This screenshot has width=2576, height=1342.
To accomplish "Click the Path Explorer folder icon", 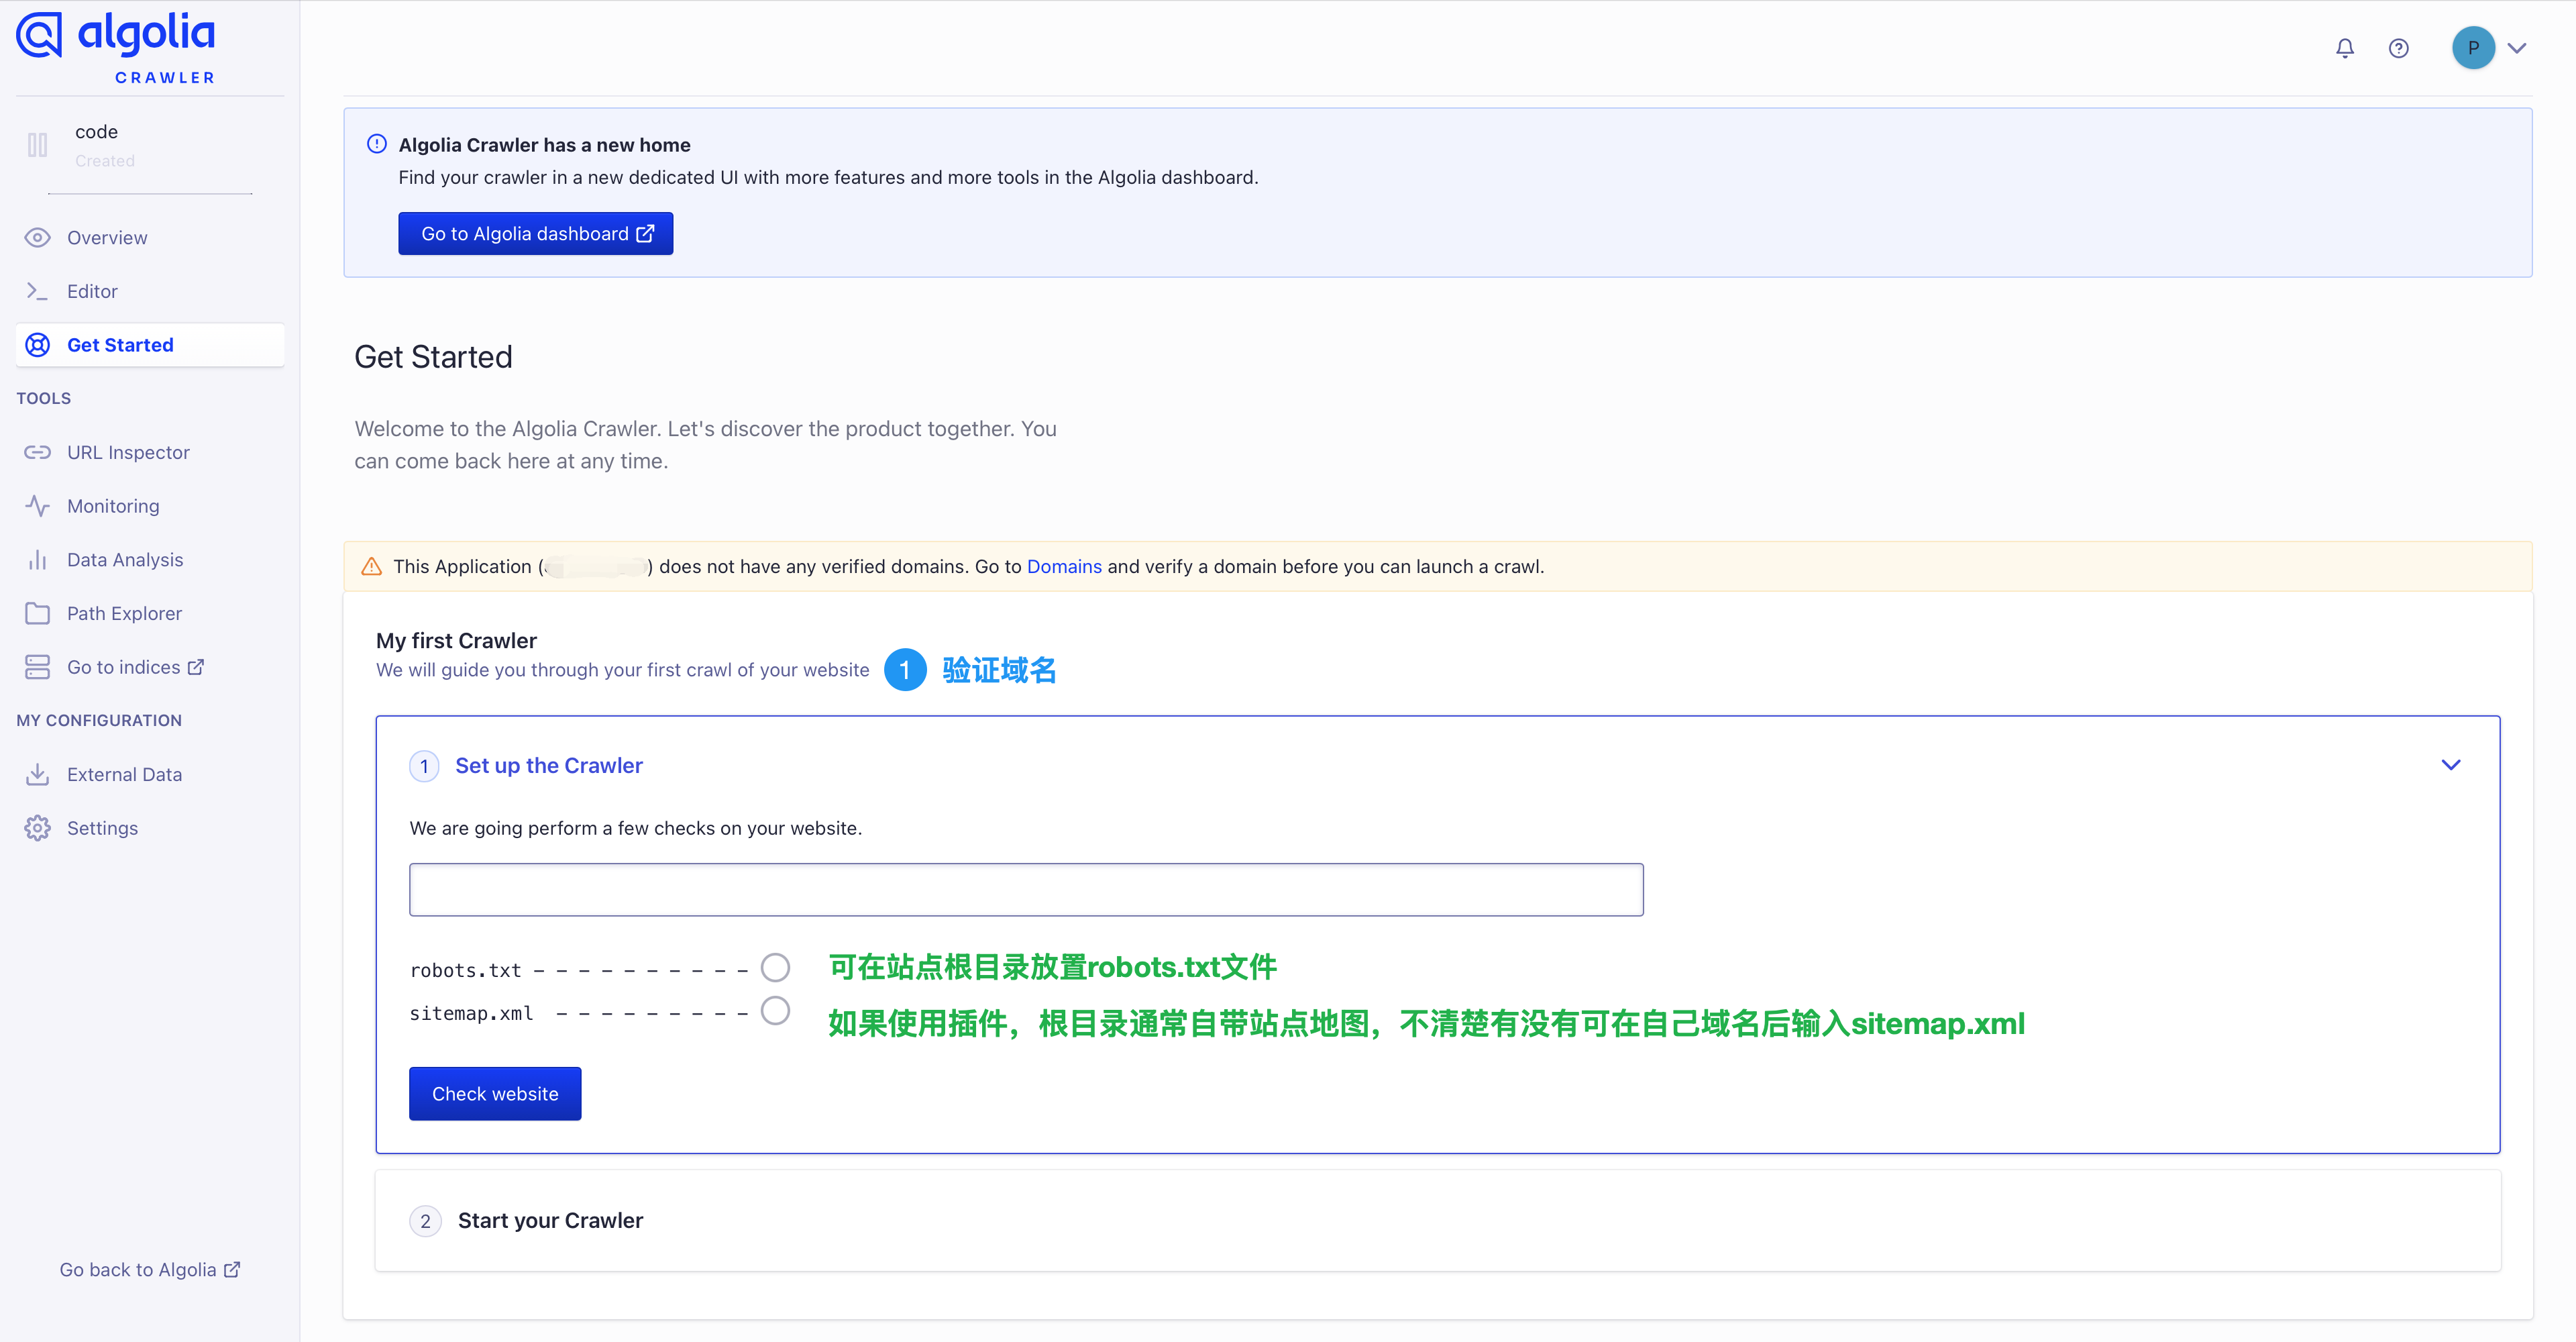I will pos(38,614).
